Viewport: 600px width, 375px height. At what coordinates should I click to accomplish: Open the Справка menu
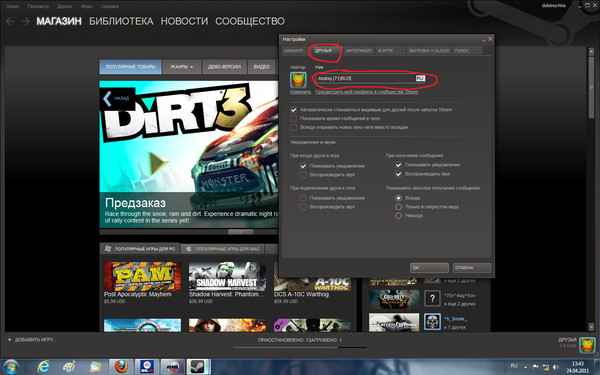[x=109, y=7]
